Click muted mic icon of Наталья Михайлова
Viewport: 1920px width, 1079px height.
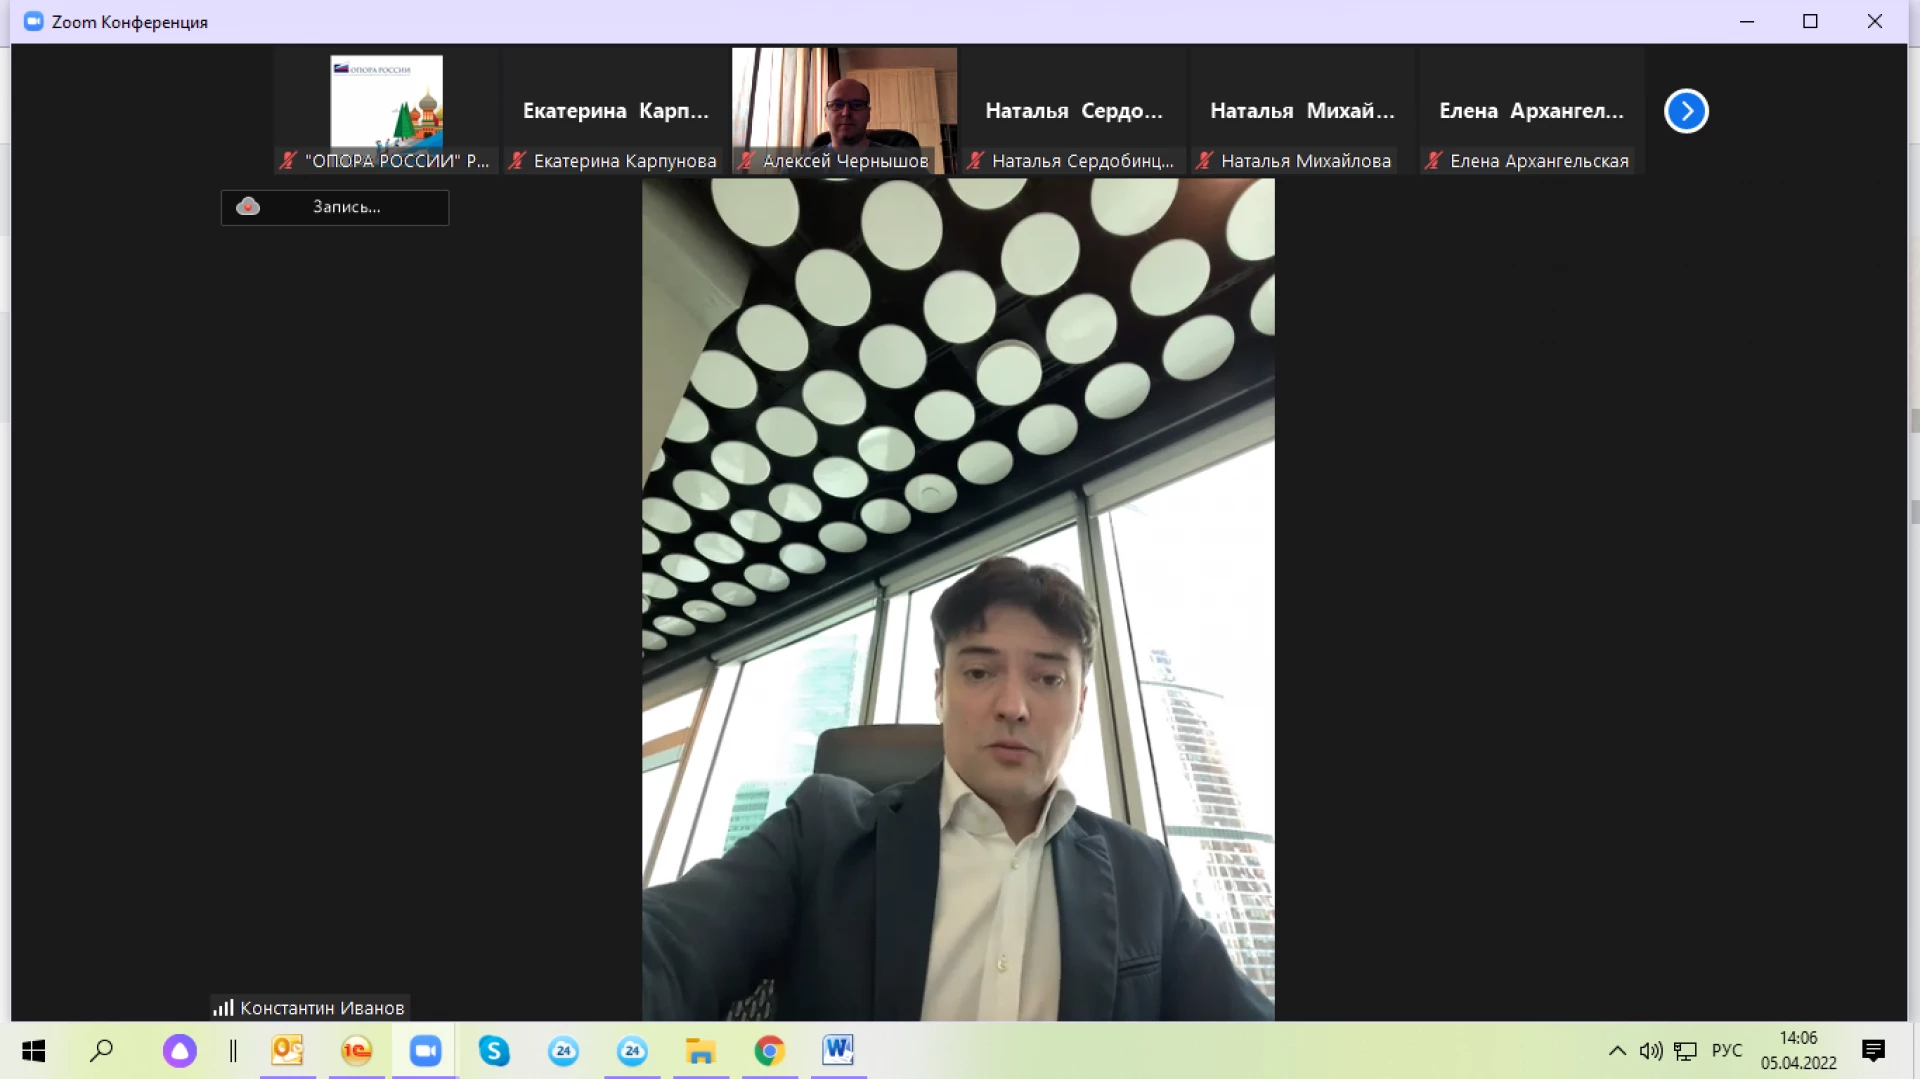tap(1205, 160)
